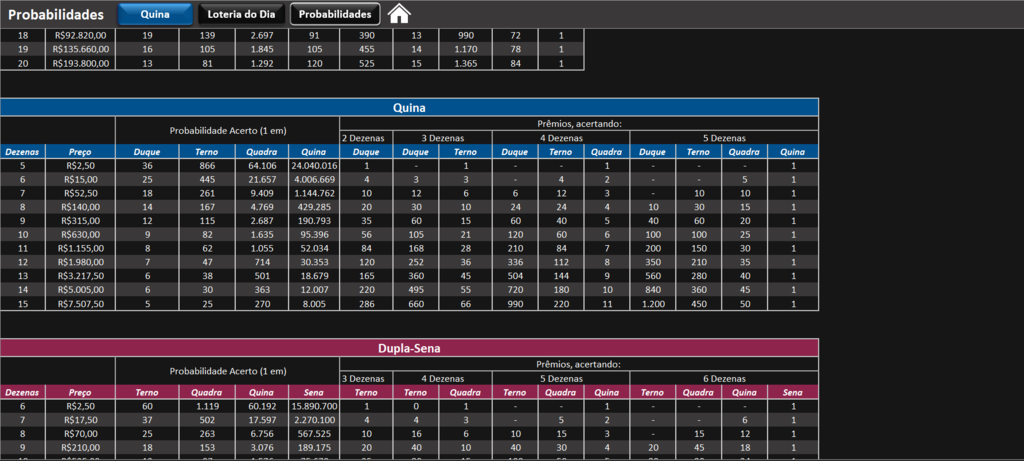Select the 1.200 prize cell in Quina table

point(653,304)
